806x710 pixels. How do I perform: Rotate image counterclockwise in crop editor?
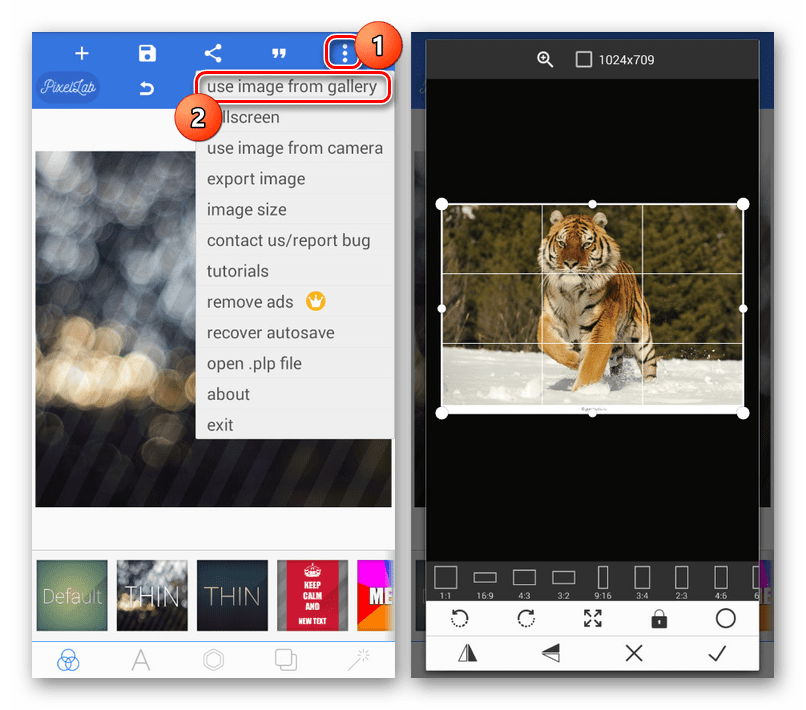[459, 619]
